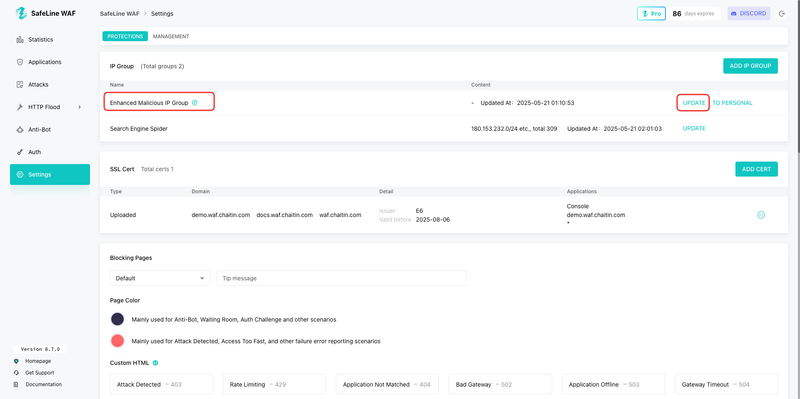Click the Custom HTML info icon
This screenshot has height=399, width=800.
pyautogui.click(x=155, y=363)
